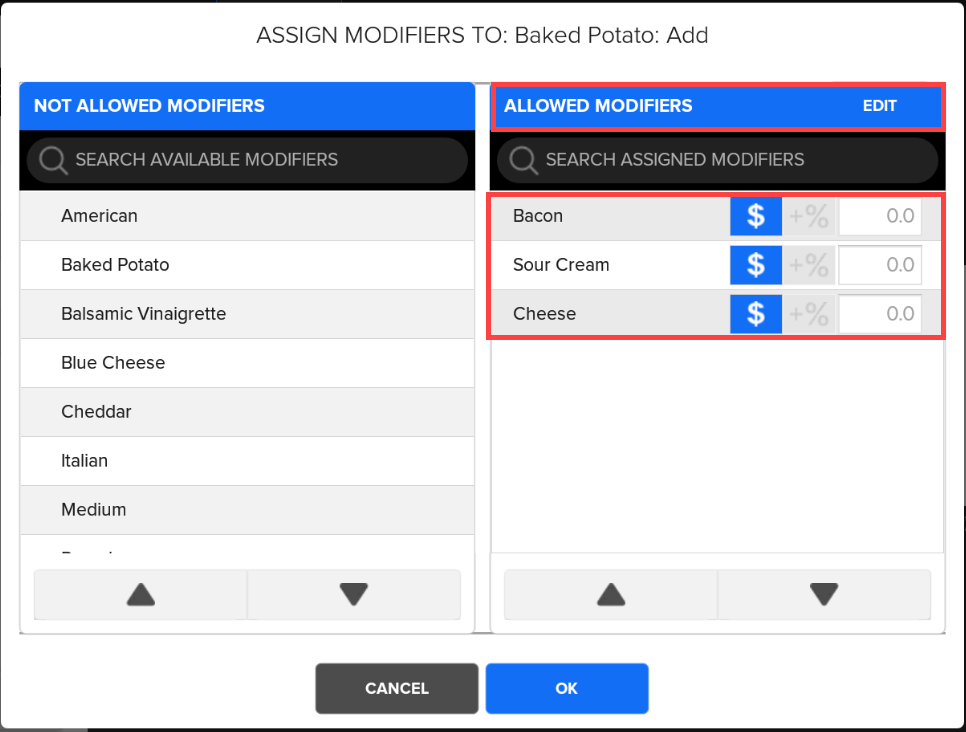Screen dimensions: 966x732
Task: Click the Cheese price amount field
Action: 880,314
